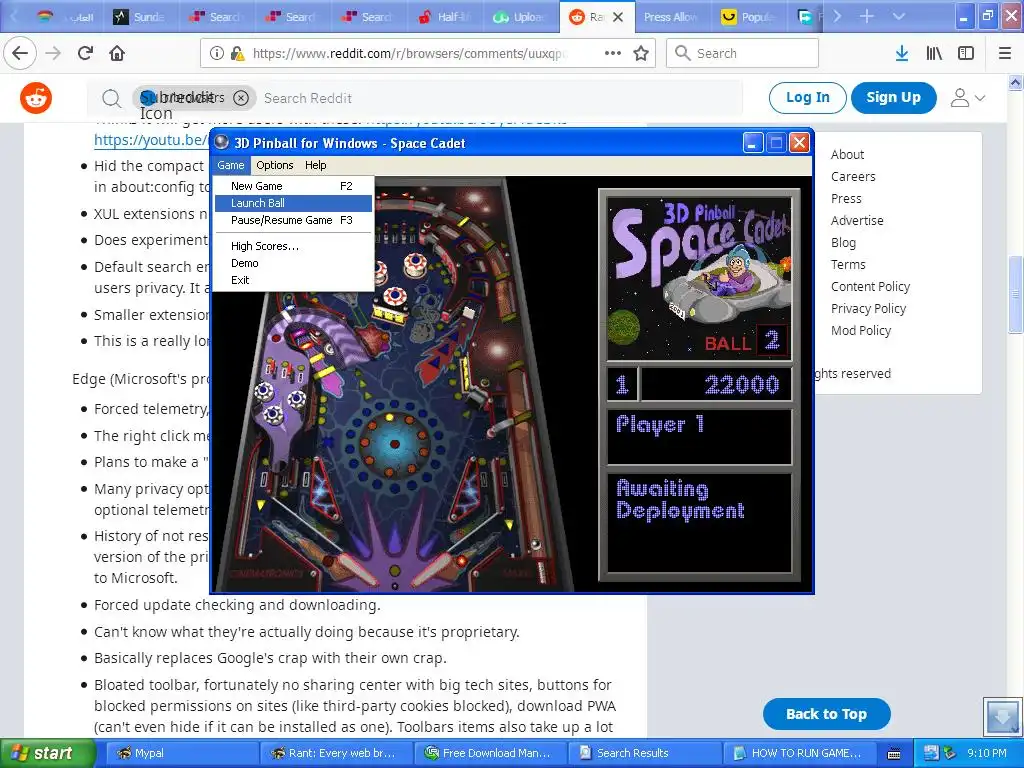
Task: Show site information icon in address bar
Action: tap(217, 54)
